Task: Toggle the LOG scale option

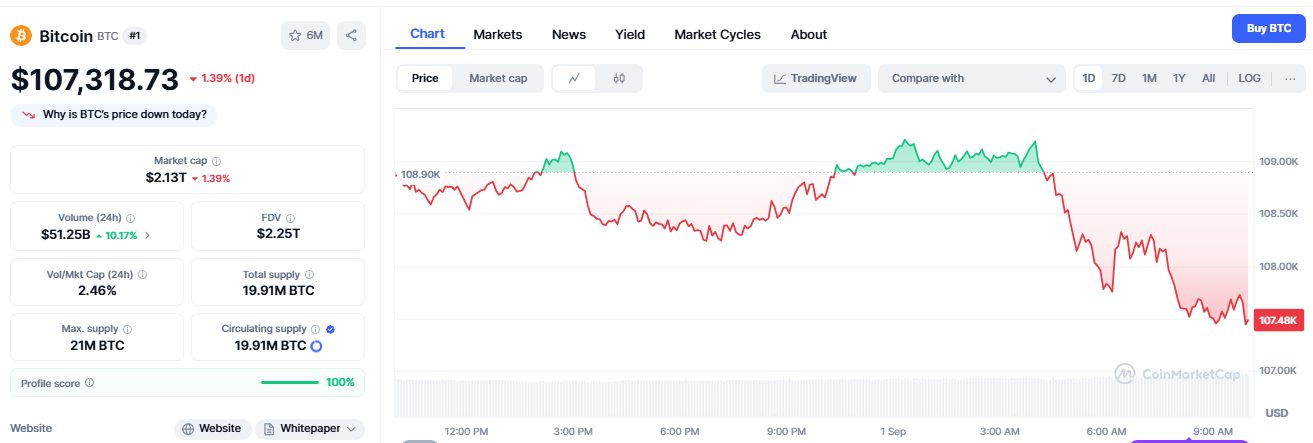Action: click(1249, 78)
